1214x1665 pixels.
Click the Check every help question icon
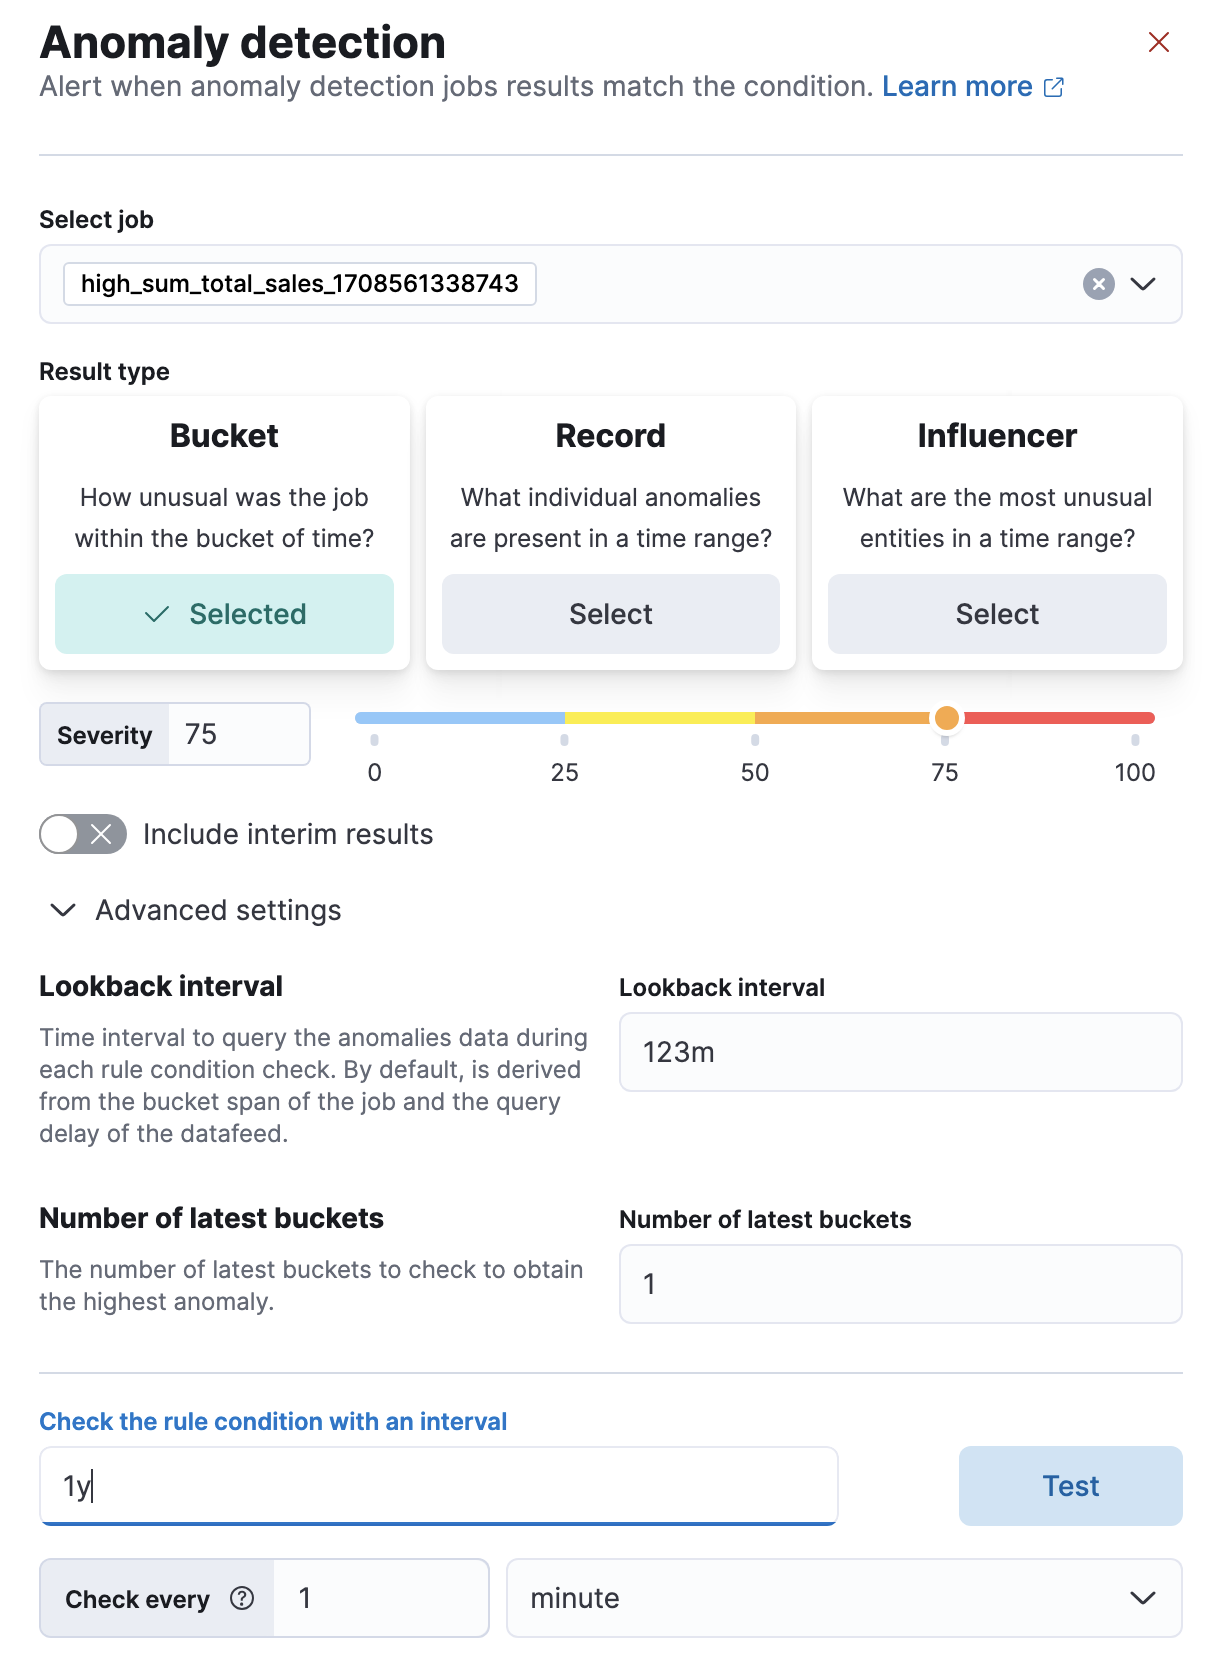point(242,1598)
